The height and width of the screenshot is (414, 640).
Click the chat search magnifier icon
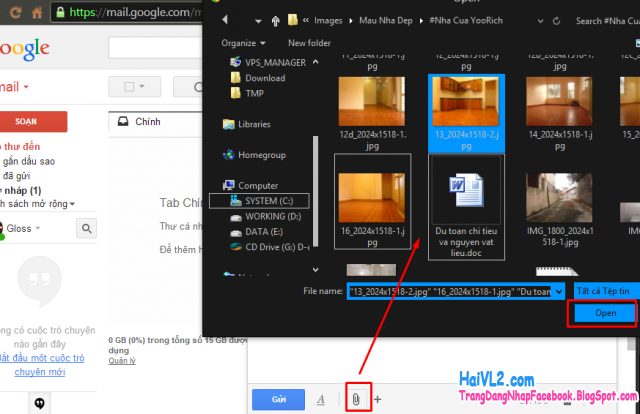coord(87,228)
